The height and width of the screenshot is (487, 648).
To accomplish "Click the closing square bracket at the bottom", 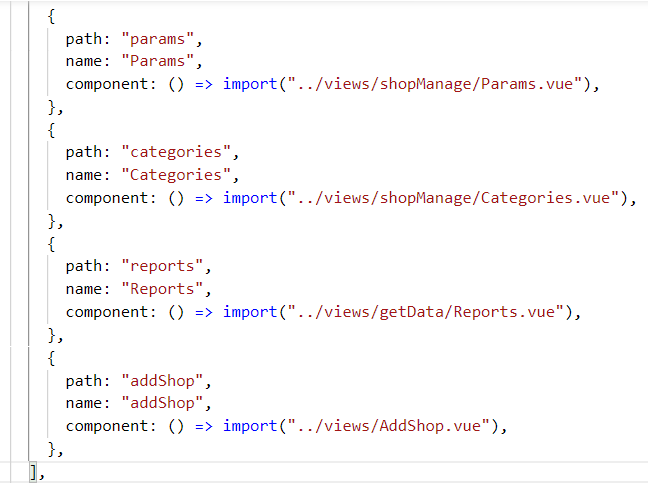I will coord(34,471).
